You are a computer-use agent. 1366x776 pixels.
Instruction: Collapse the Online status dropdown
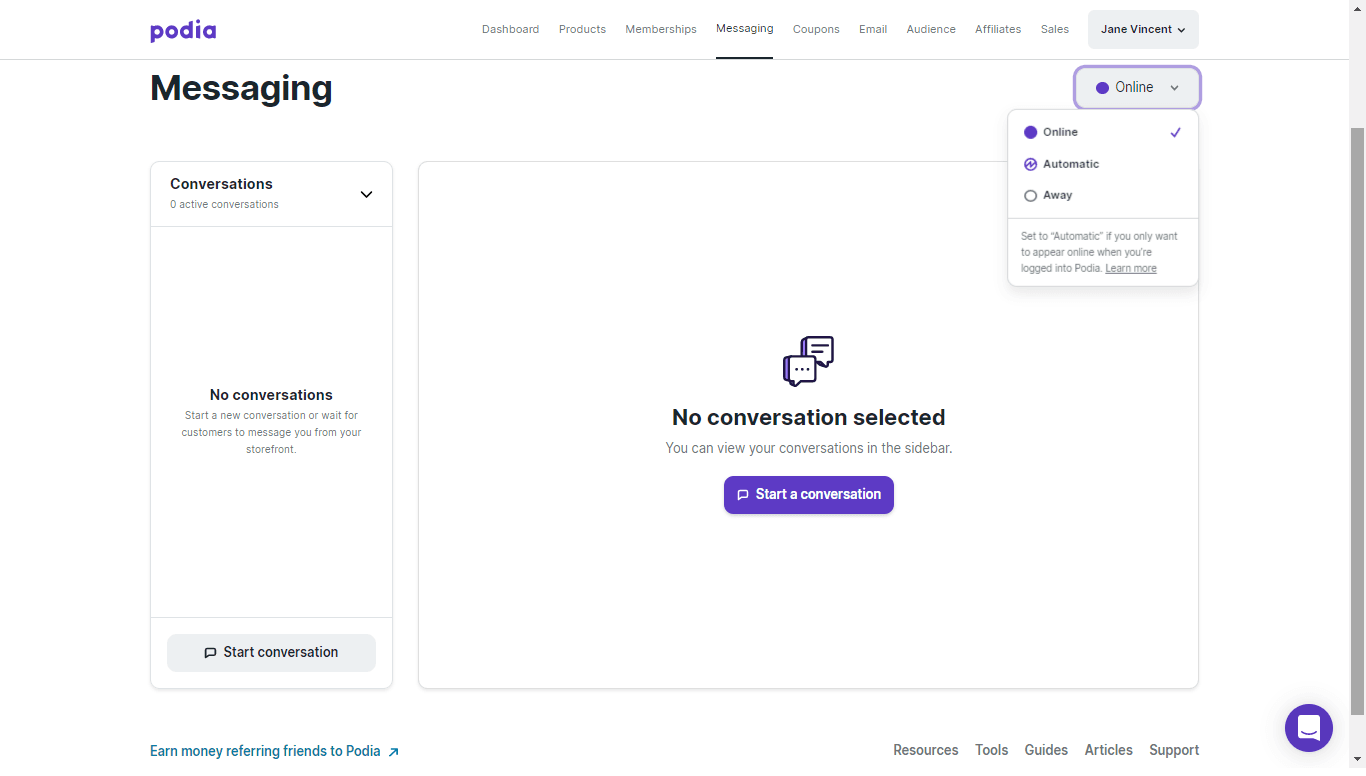pyautogui.click(x=1137, y=88)
